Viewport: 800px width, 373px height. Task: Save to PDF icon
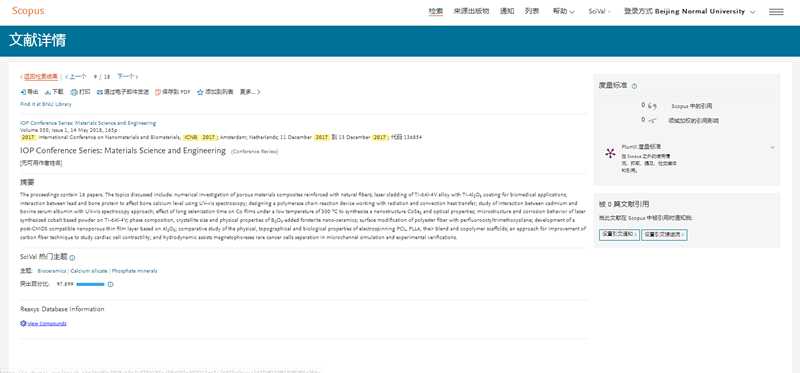point(158,92)
